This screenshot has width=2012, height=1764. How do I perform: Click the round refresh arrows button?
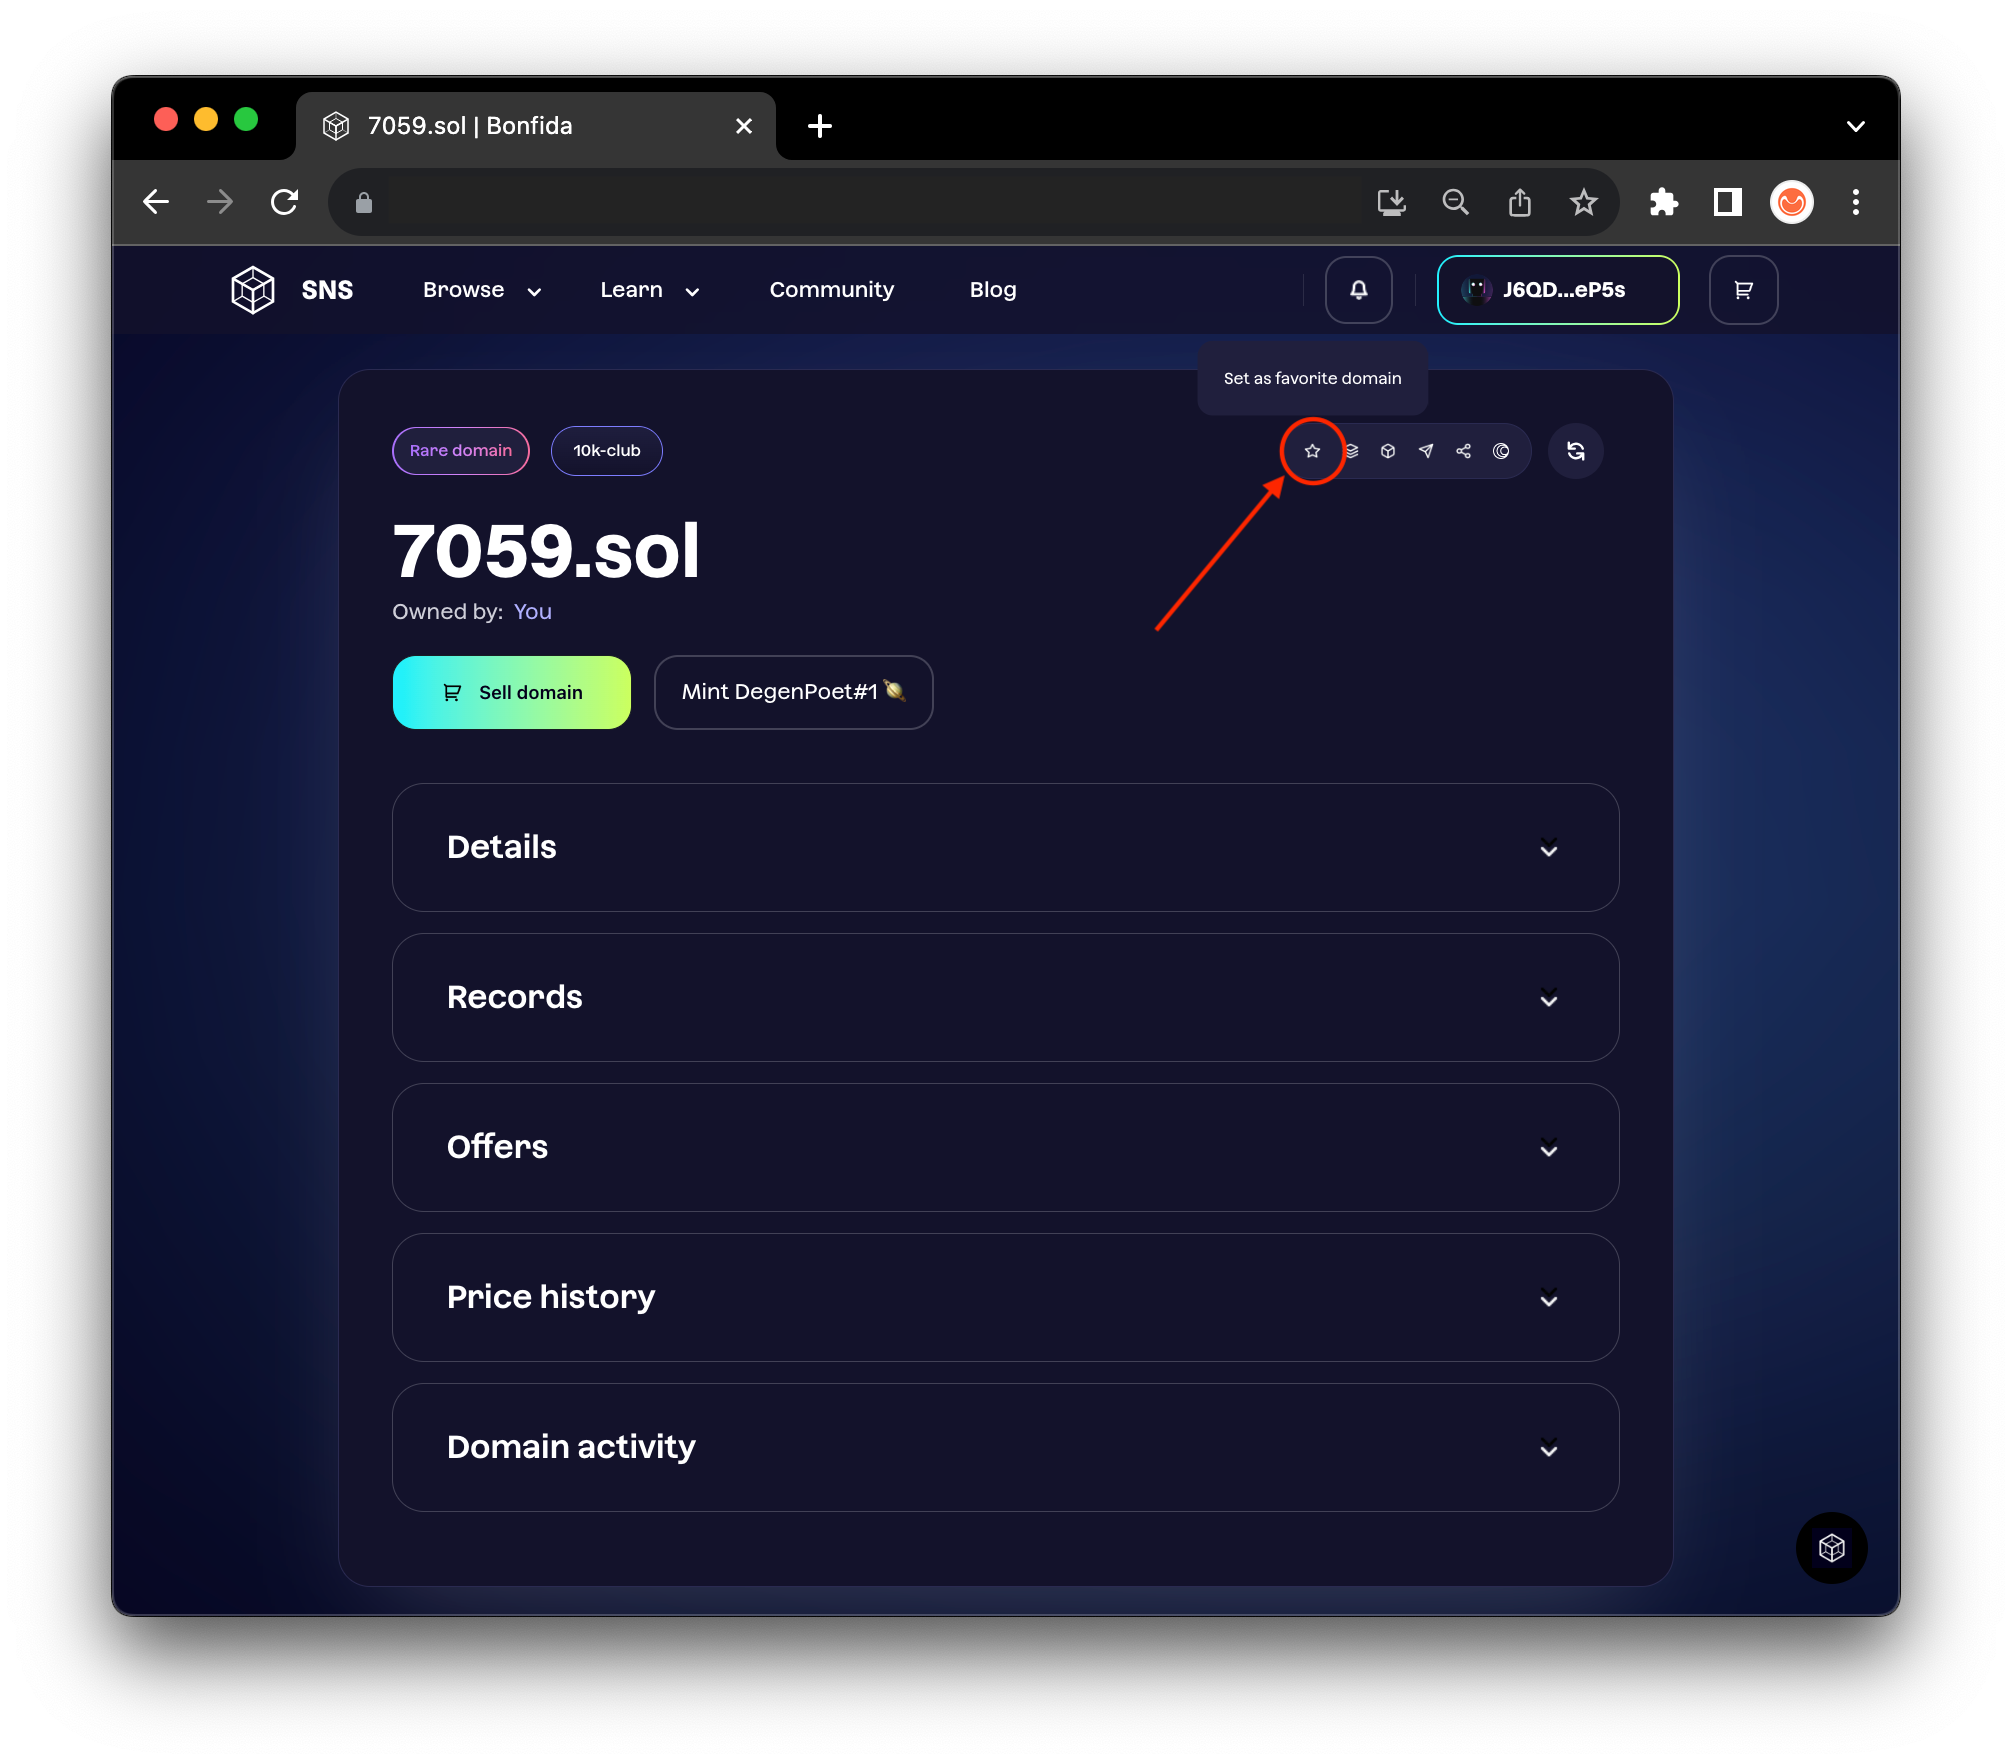(1576, 451)
